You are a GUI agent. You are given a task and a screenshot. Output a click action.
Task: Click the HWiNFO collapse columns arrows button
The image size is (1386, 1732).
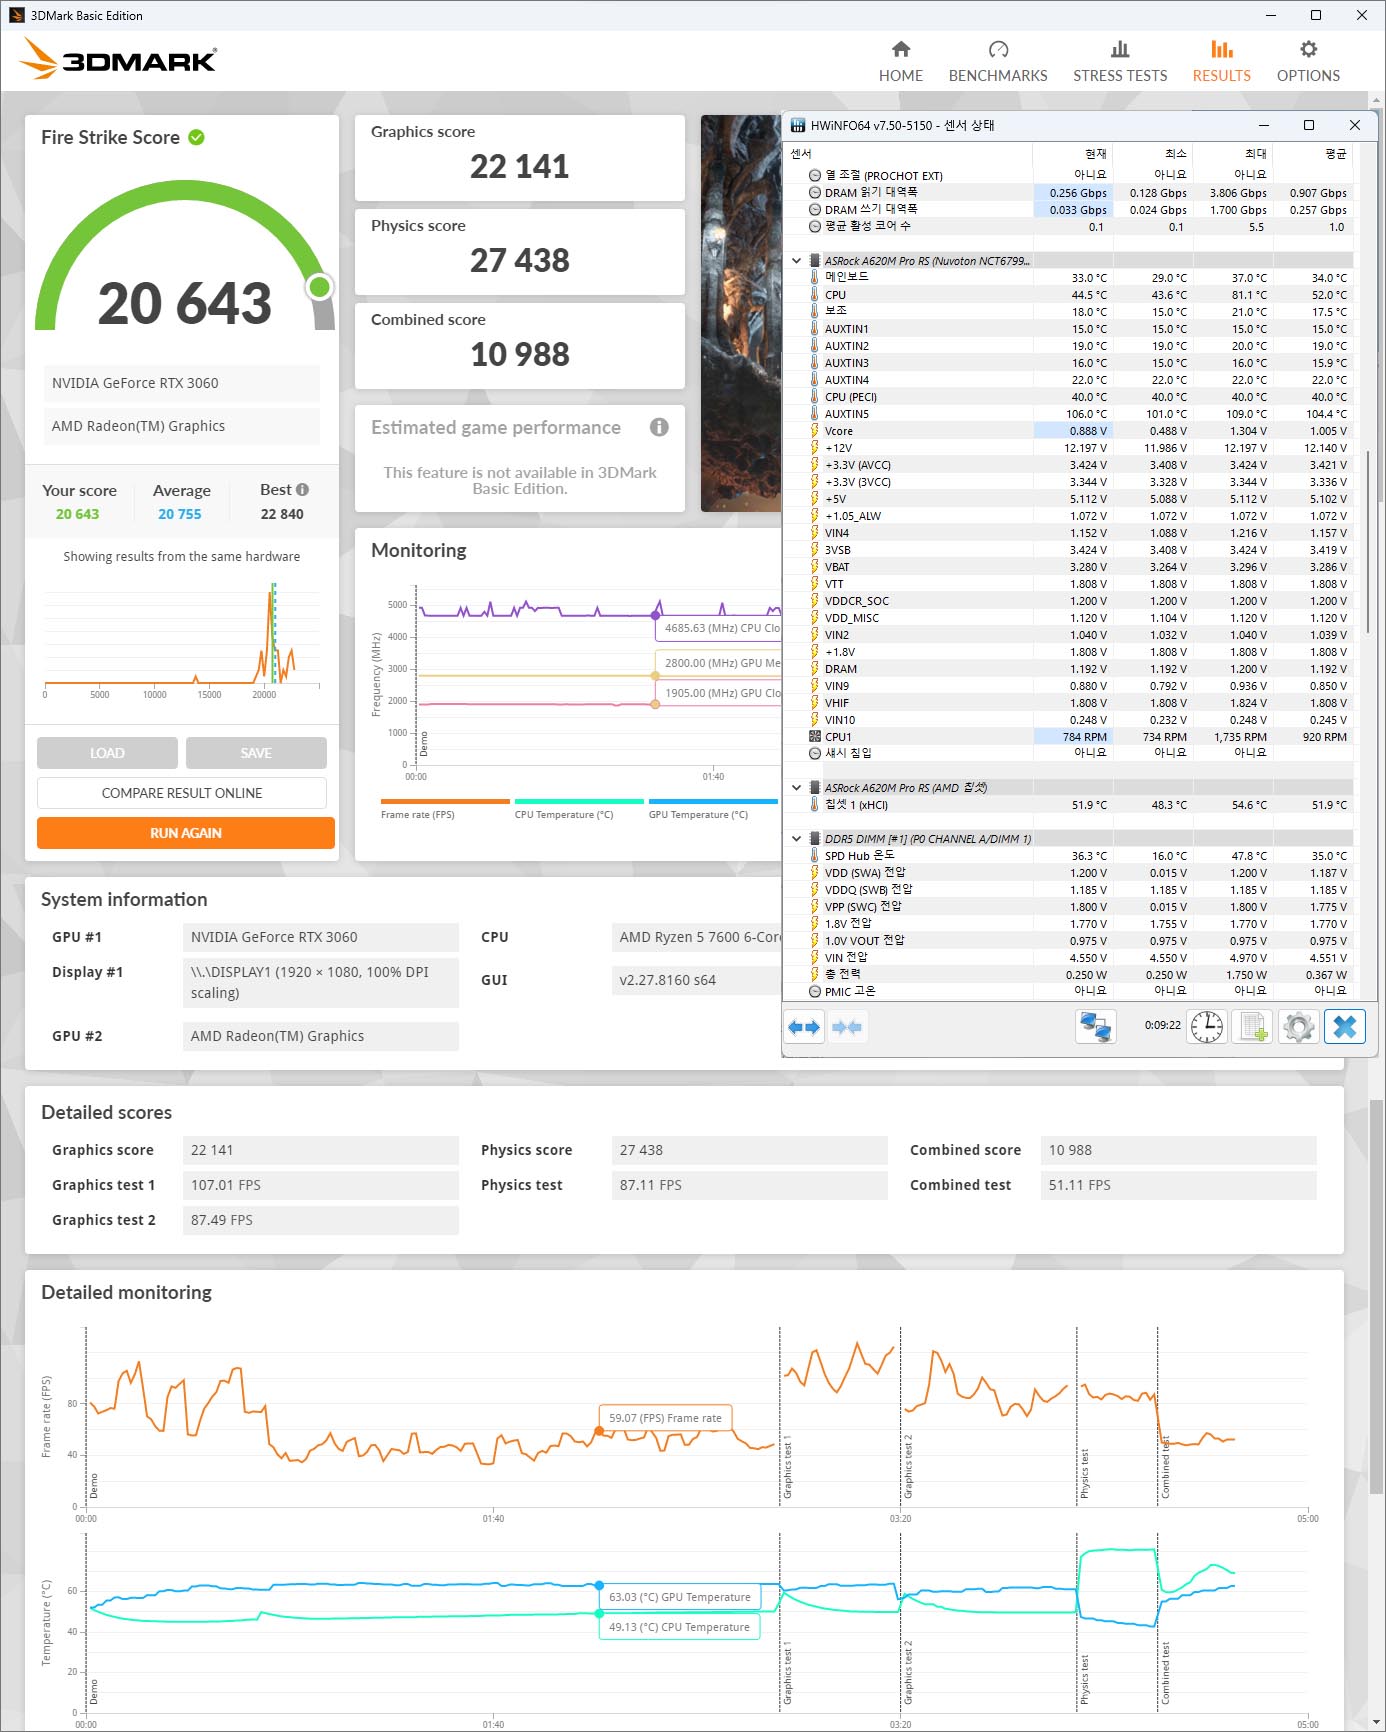(x=847, y=1027)
